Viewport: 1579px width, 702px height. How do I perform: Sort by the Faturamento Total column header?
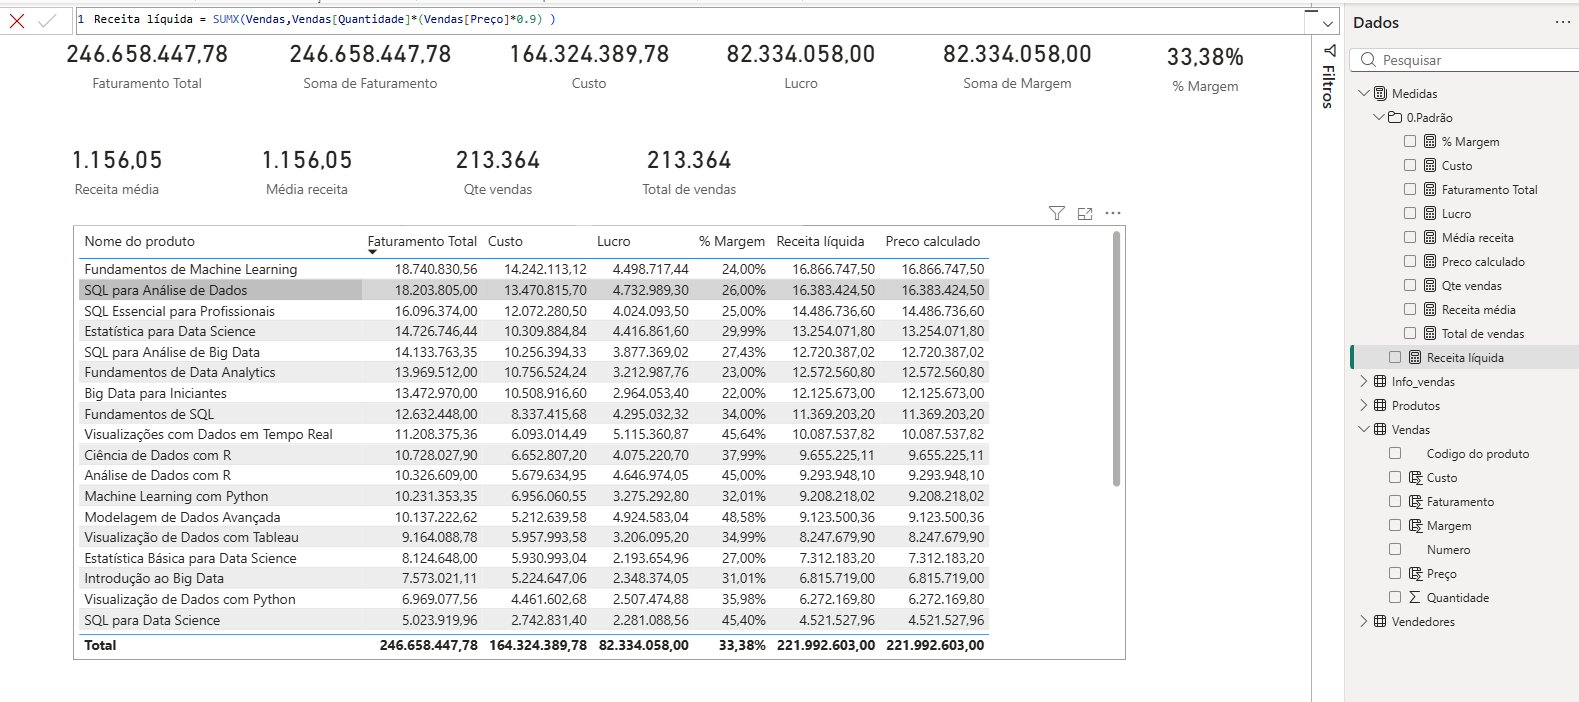422,241
